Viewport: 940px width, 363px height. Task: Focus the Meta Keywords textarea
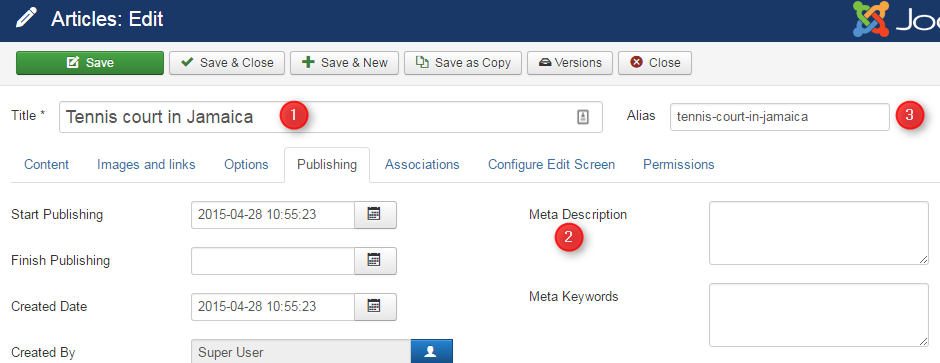click(819, 315)
